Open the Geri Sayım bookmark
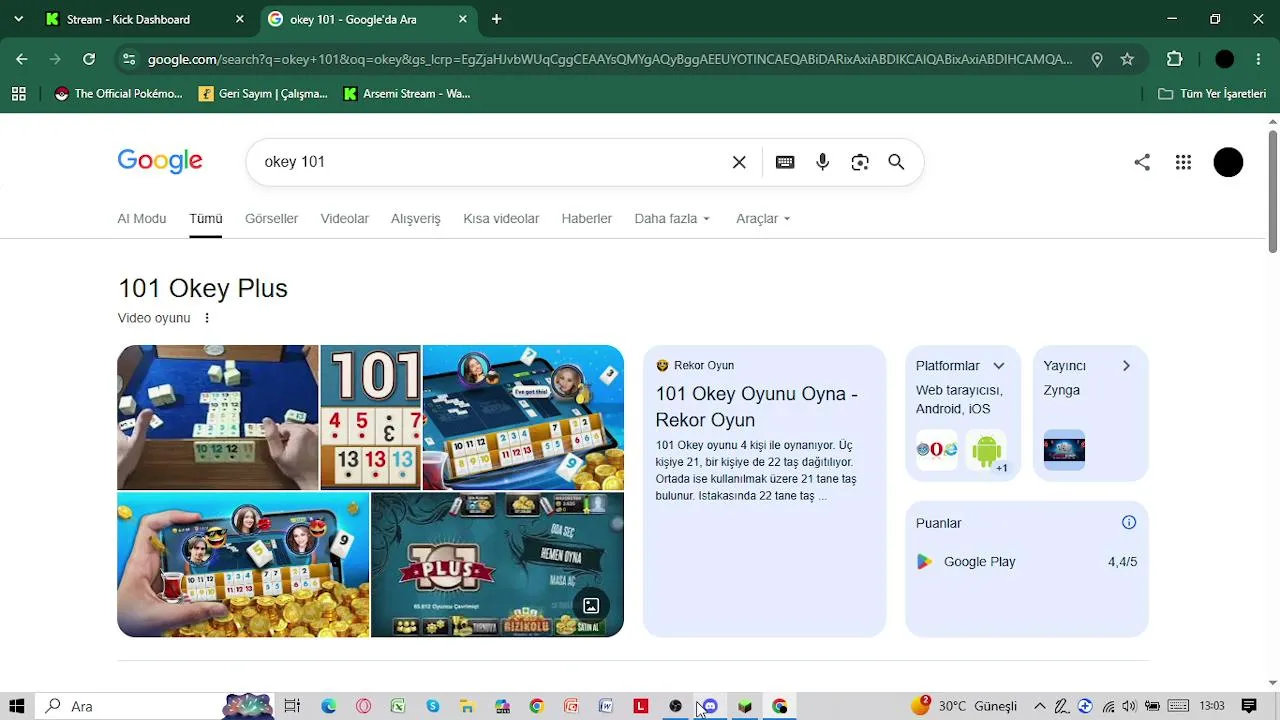 264,94
